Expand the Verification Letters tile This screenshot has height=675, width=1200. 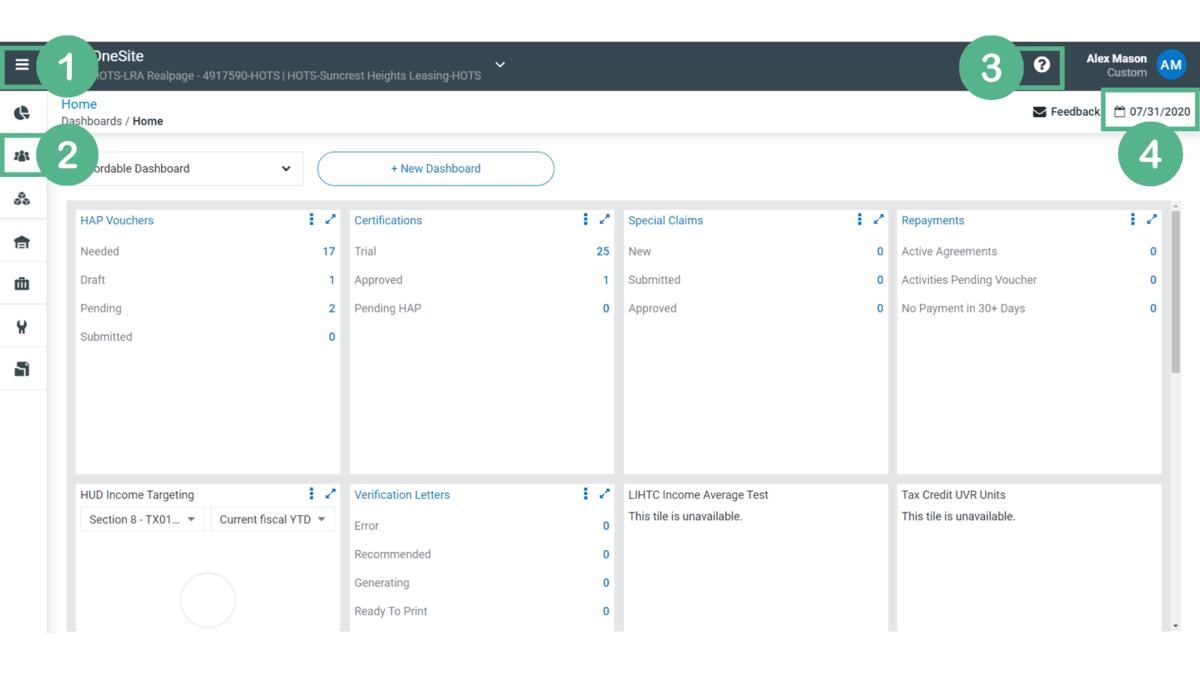605,493
